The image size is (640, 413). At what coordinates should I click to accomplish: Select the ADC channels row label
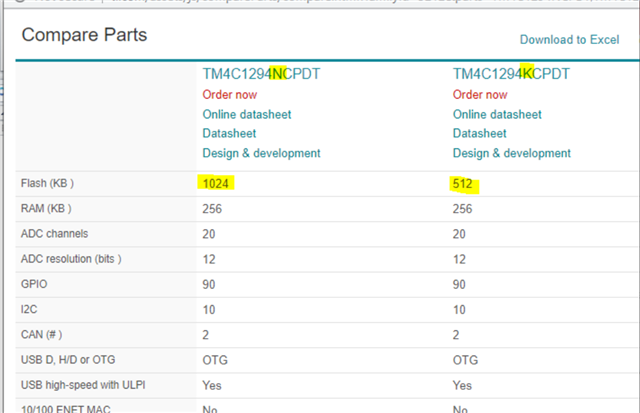(x=54, y=234)
